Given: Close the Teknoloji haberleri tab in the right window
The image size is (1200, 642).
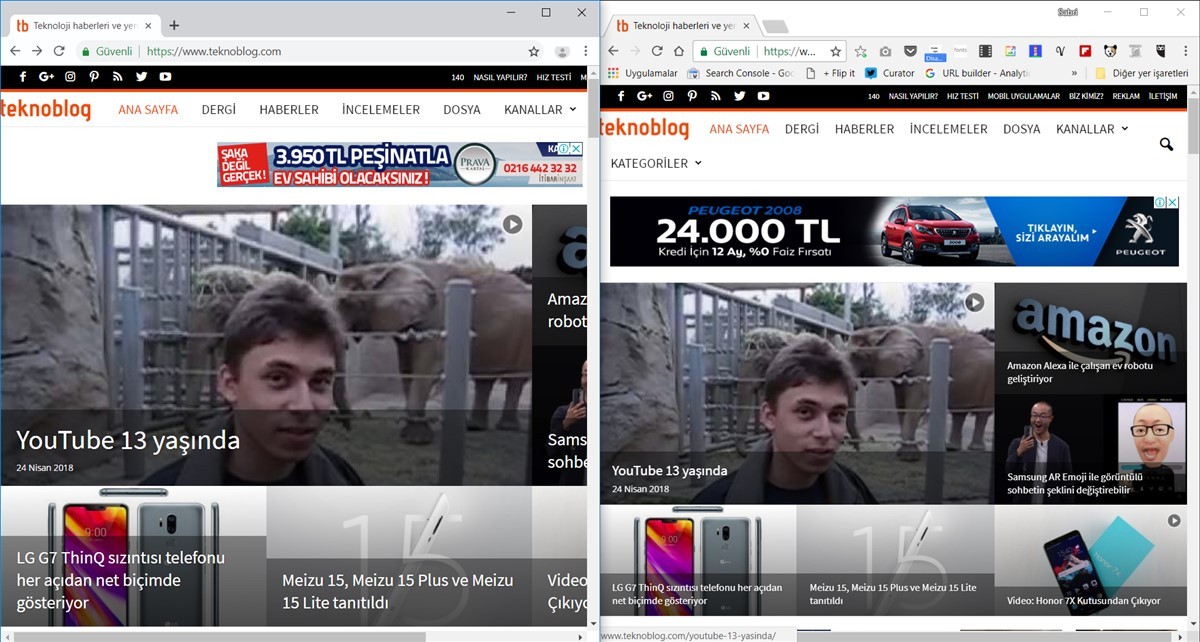Looking at the screenshot, I should [748, 26].
